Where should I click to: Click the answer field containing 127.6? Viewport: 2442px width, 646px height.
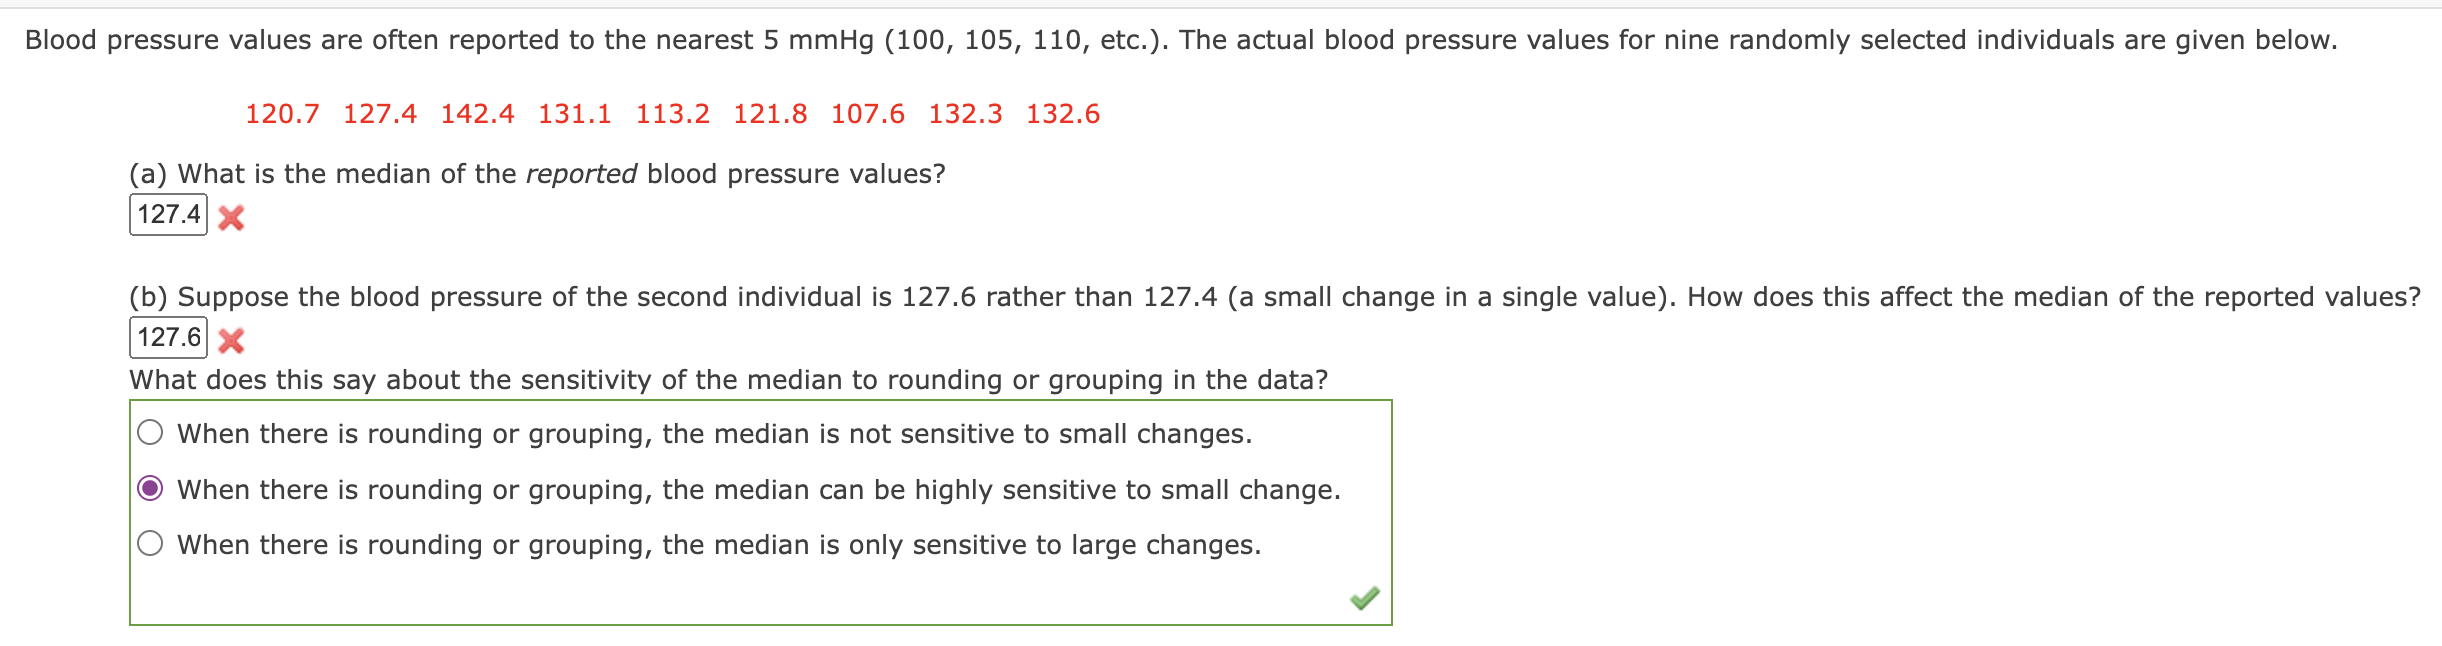[x=169, y=336]
